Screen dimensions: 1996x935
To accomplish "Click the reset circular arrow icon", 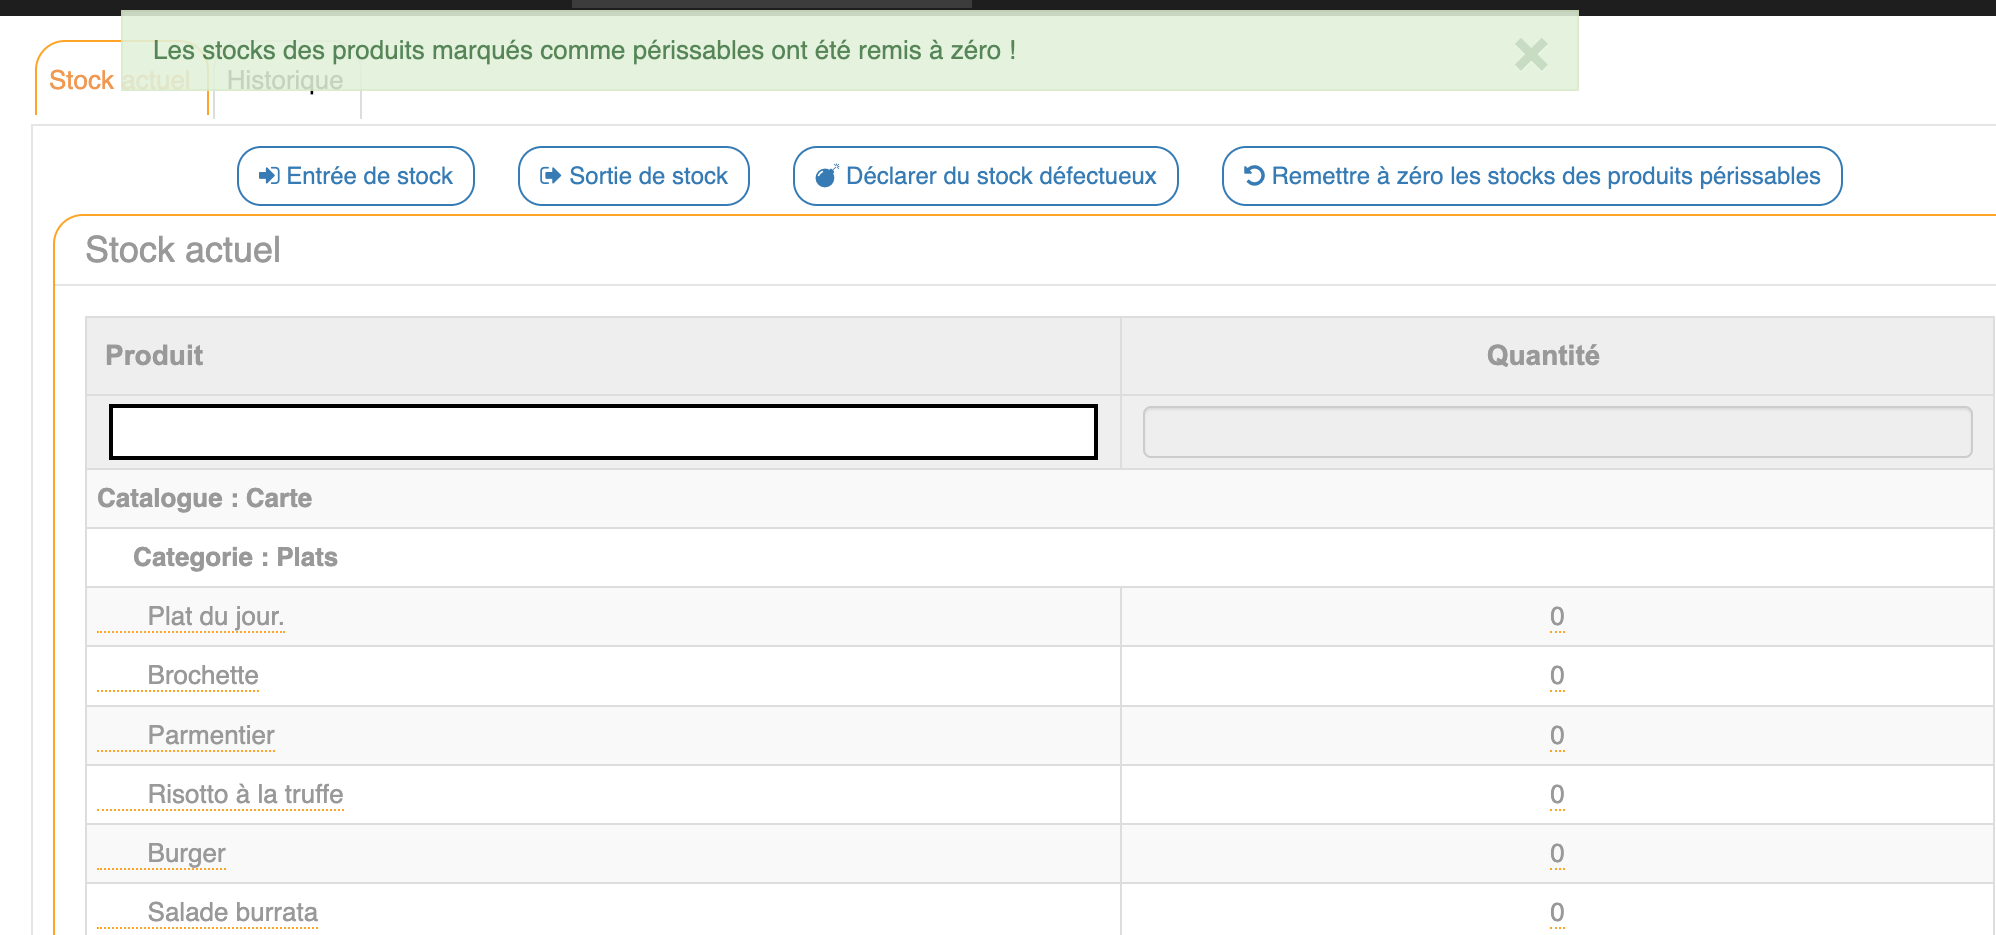I will point(1254,176).
